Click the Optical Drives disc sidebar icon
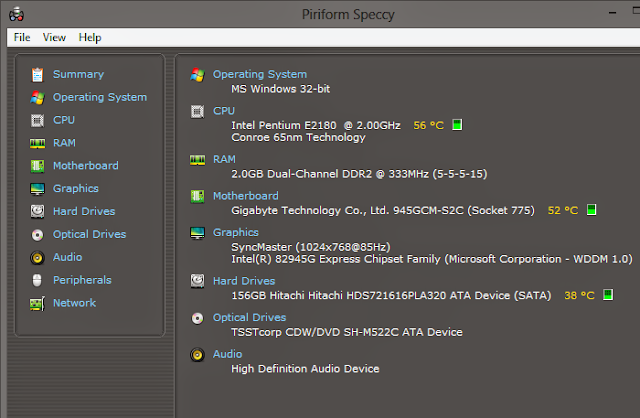 point(37,235)
